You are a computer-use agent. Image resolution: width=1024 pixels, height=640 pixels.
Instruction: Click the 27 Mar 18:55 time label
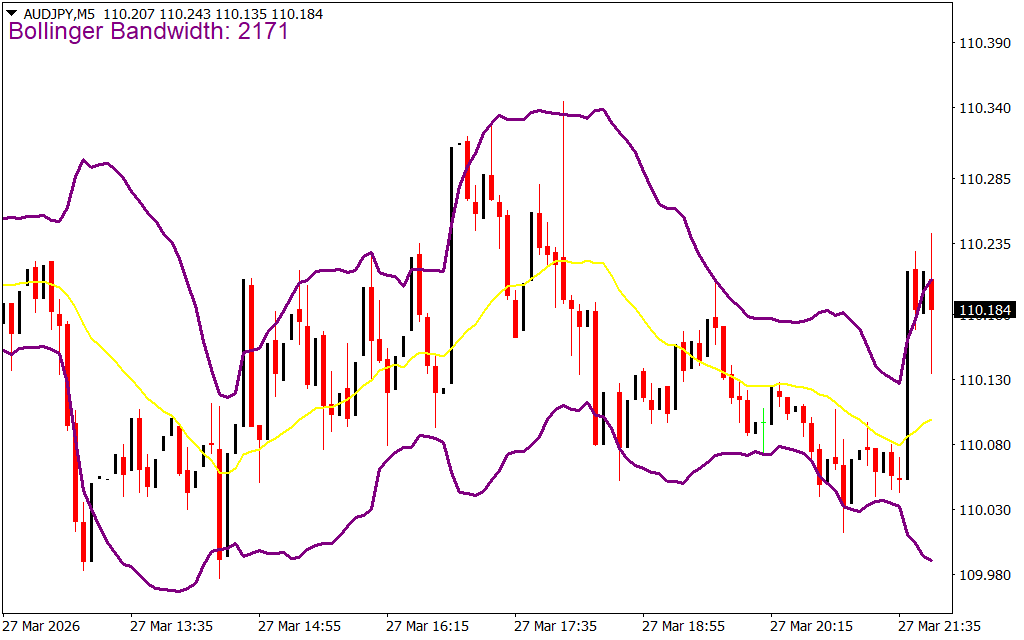683,626
